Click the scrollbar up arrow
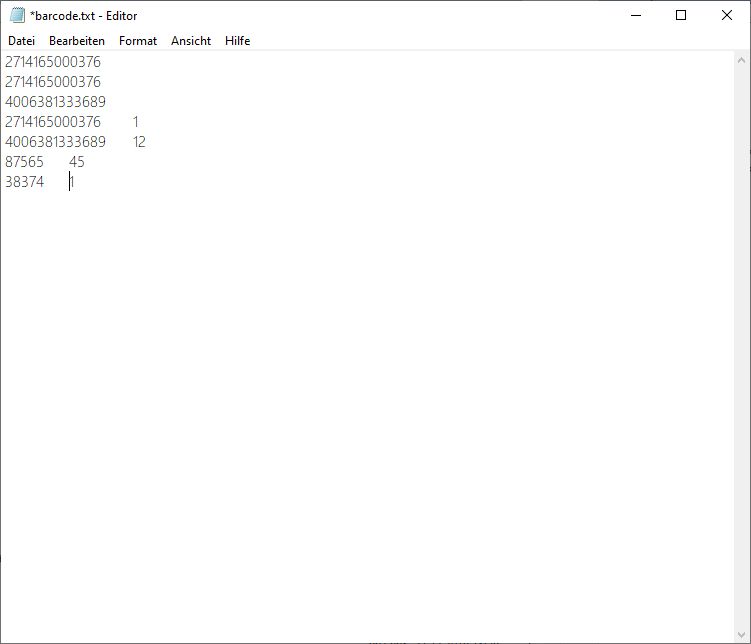The image size is (751, 644). [x=741, y=60]
